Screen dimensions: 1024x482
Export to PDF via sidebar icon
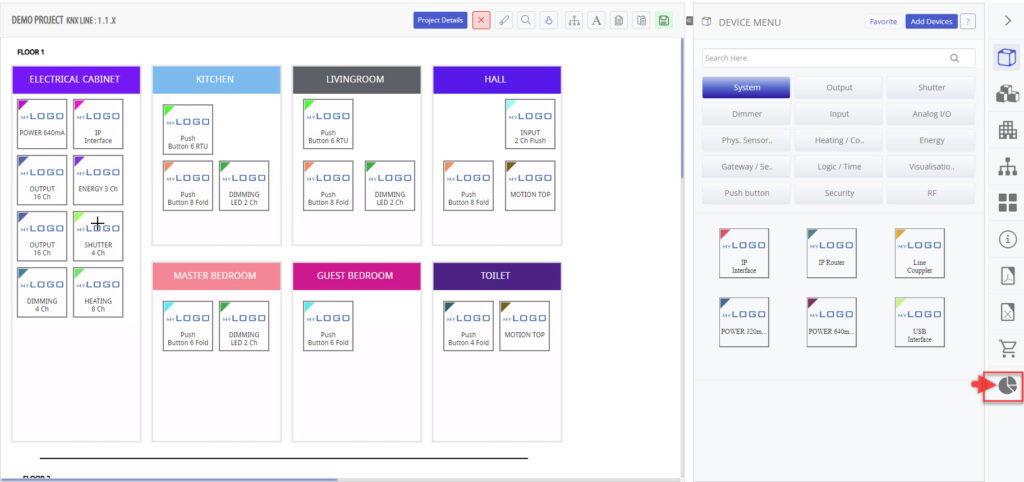(1008, 276)
